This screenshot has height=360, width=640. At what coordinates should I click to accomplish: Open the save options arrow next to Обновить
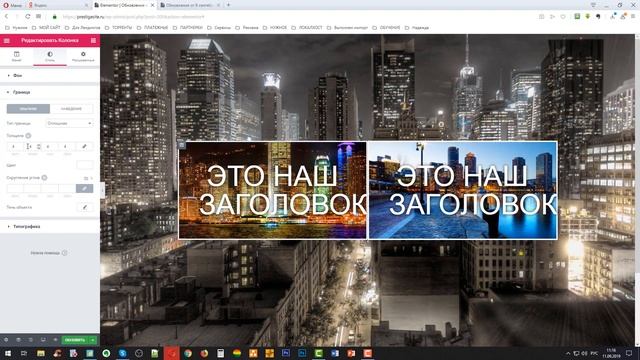click(x=93, y=340)
